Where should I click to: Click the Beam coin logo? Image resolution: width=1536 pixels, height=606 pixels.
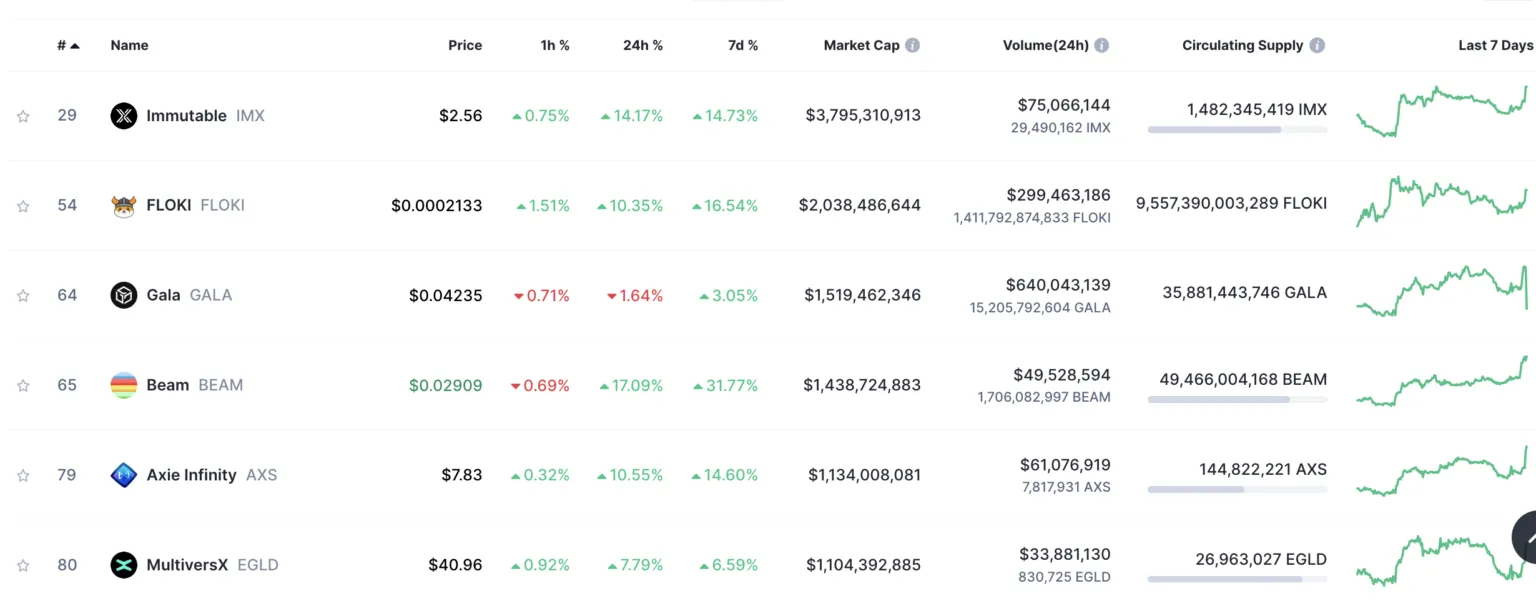[x=123, y=385]
